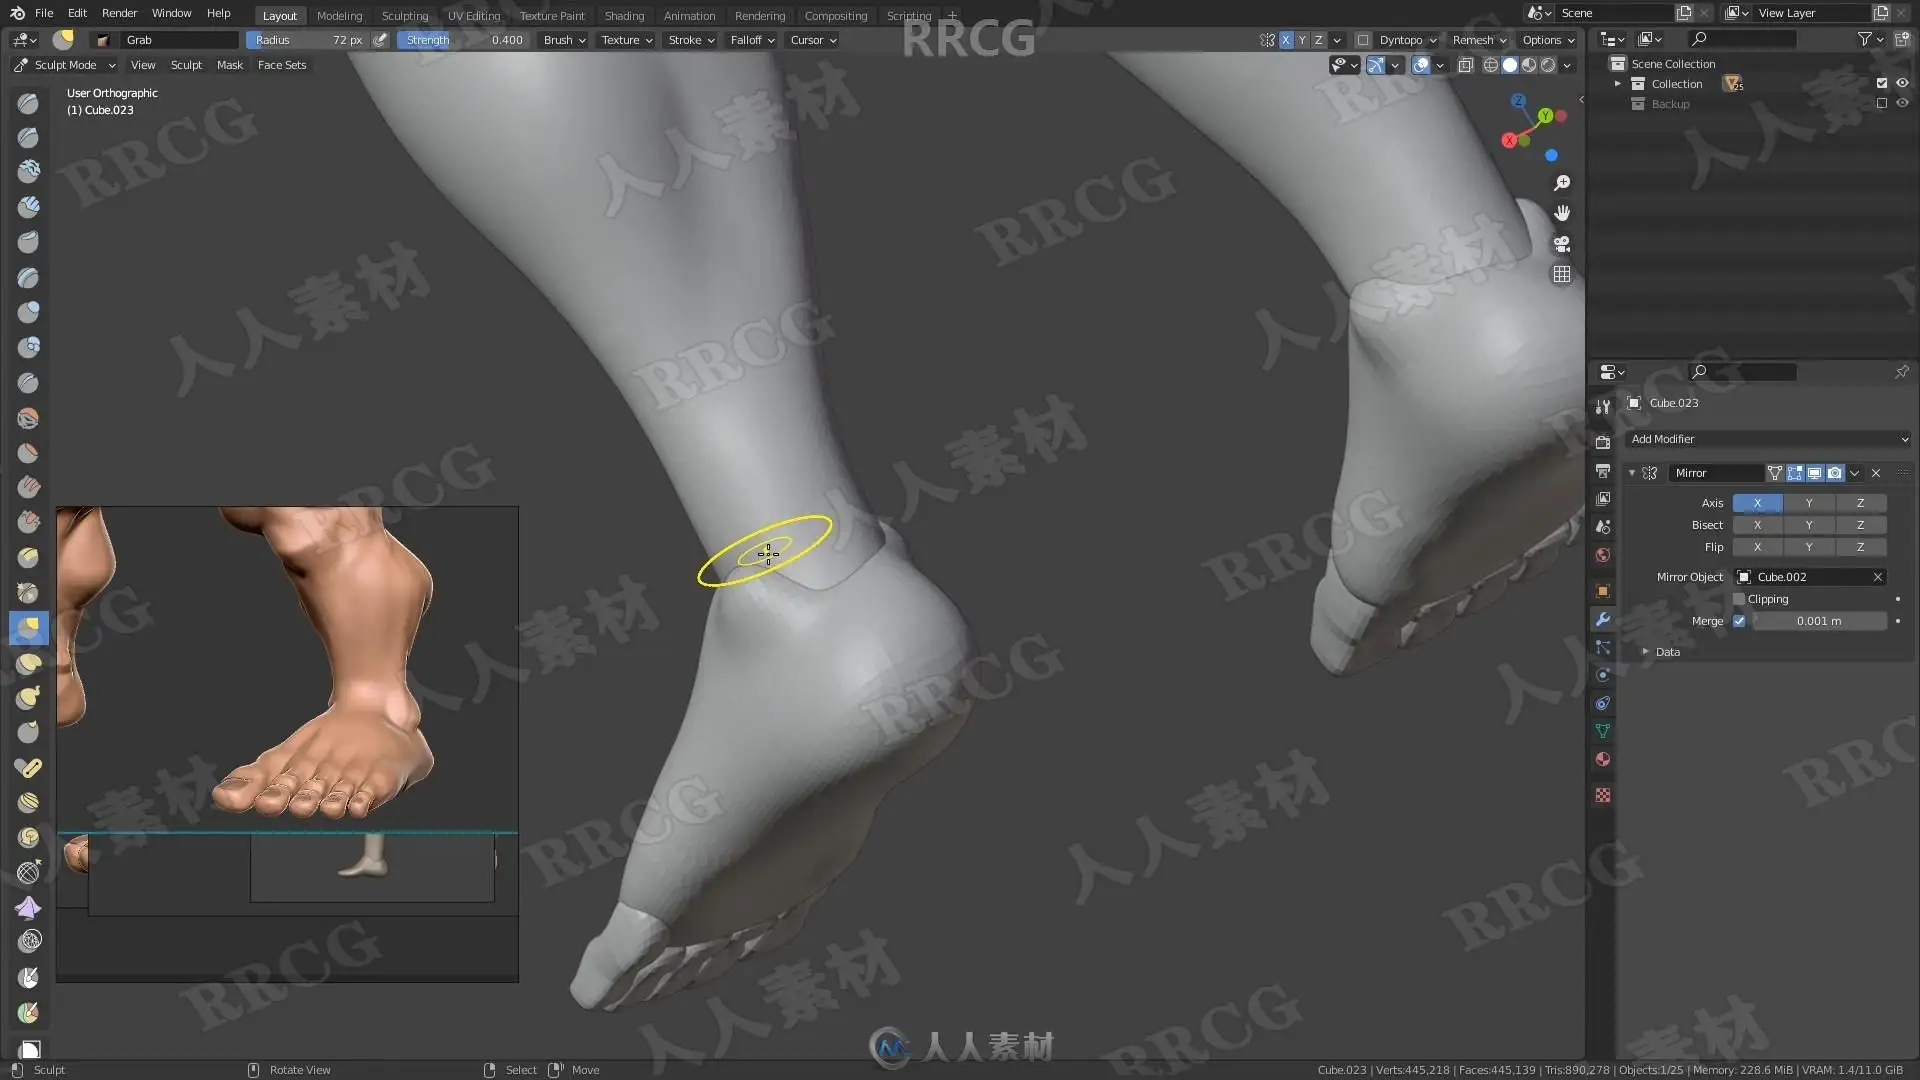Expand the Data section of the Mirror modifier
This screenshot has width=1920, height=1080.
1646,652
